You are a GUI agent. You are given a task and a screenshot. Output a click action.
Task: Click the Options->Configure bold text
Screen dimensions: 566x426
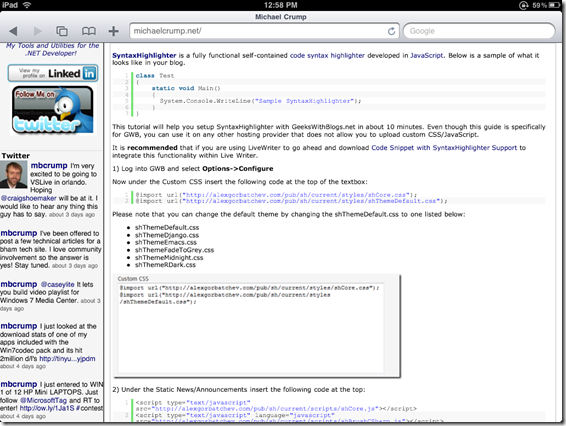[x=238, y=169]
